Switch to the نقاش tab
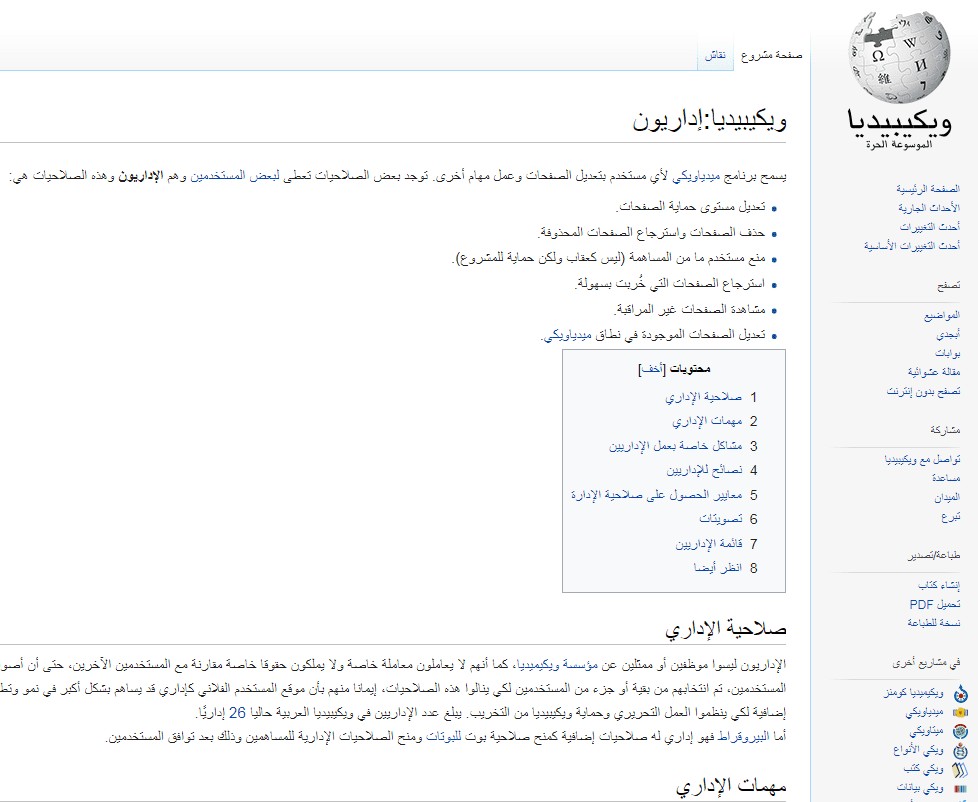 pyautogui.click(x=715, y=55)
